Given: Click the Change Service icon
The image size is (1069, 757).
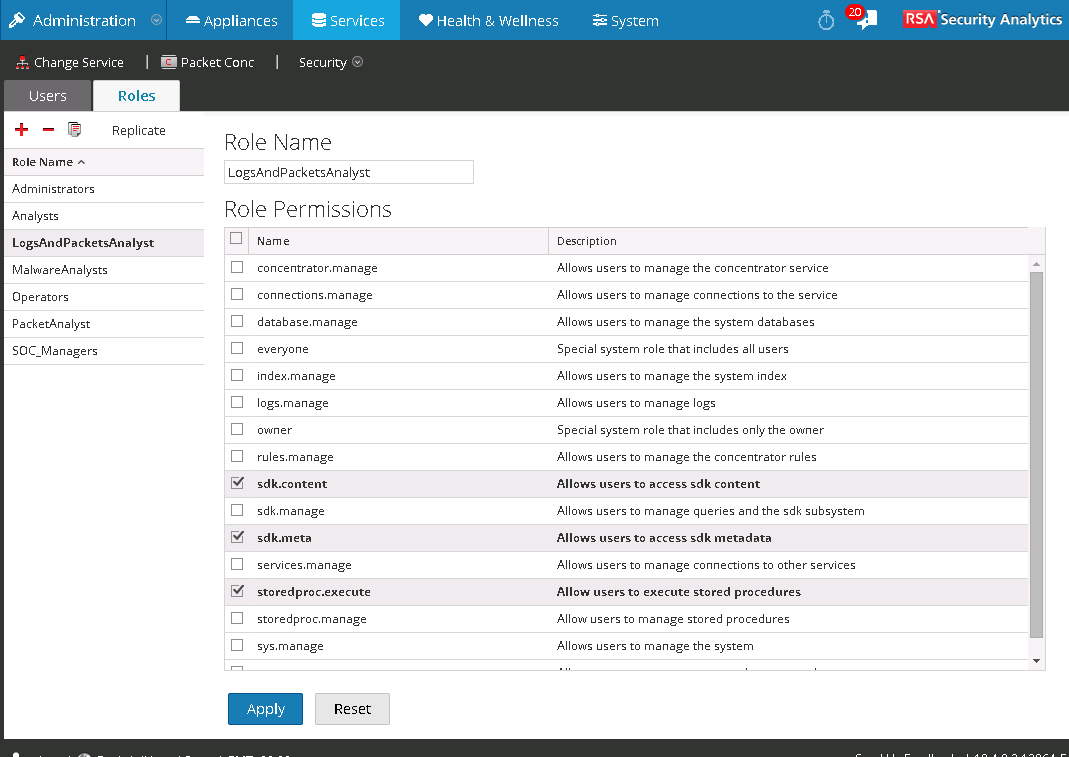Looking at the screenshot, I should click(22, 63).
